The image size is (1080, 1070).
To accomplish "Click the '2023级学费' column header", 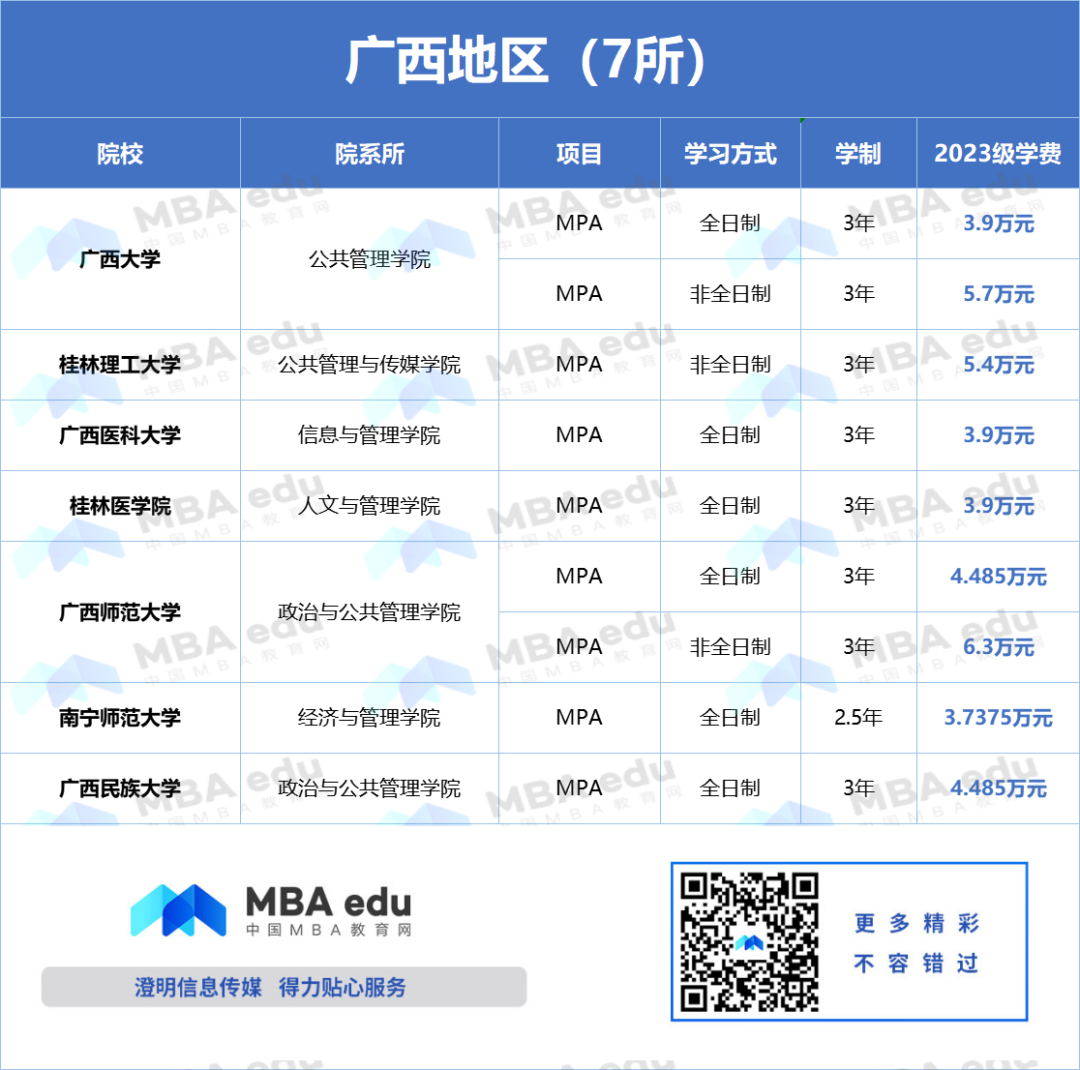I will pyautogui.click(x=998, y=154).
